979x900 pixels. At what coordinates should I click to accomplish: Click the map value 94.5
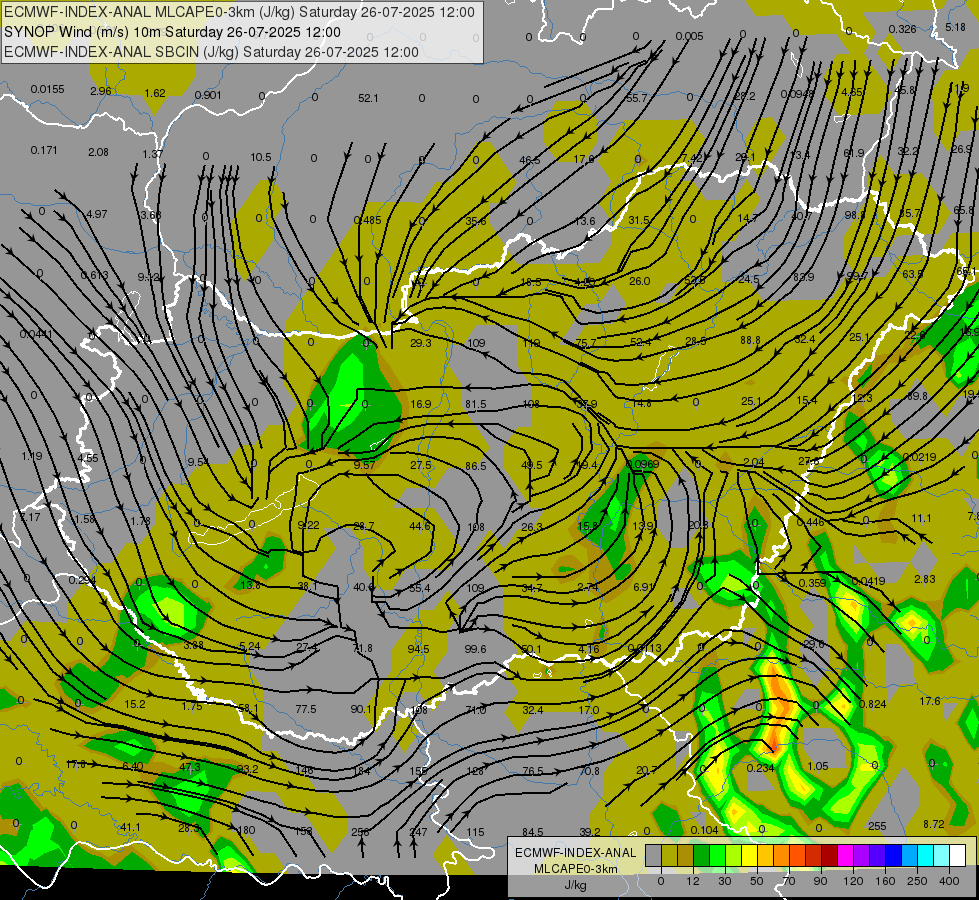tap(418, 649)
